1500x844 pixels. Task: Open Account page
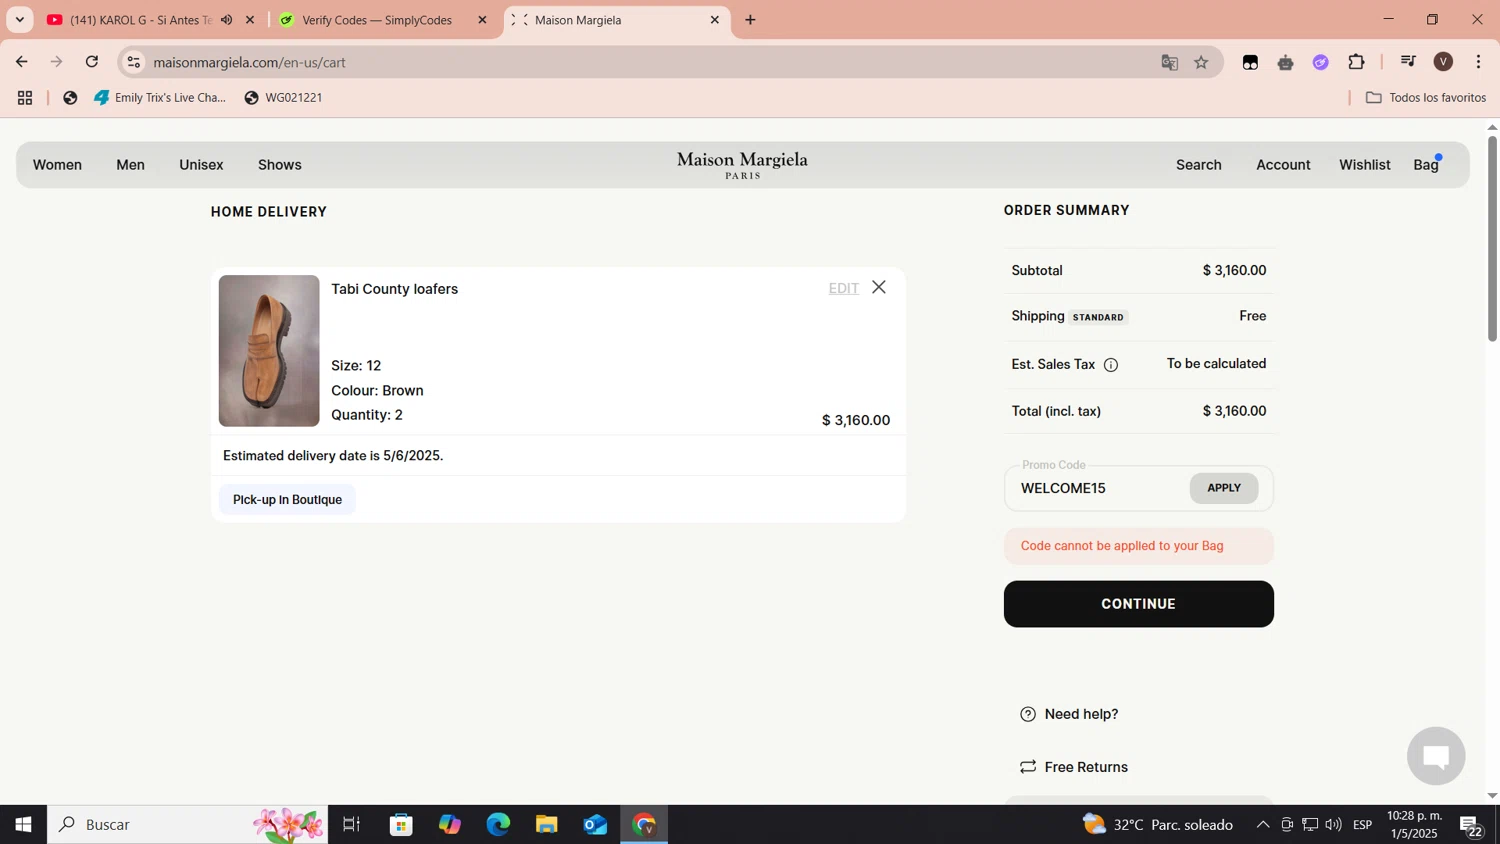(1283, 165)
